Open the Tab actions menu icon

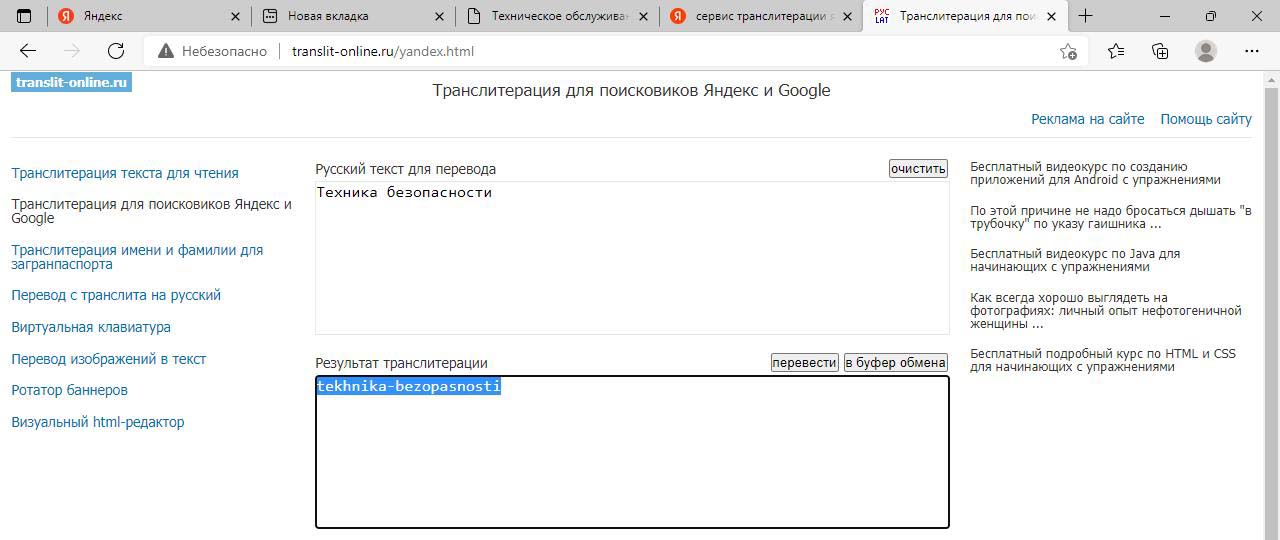pos(24,16)
